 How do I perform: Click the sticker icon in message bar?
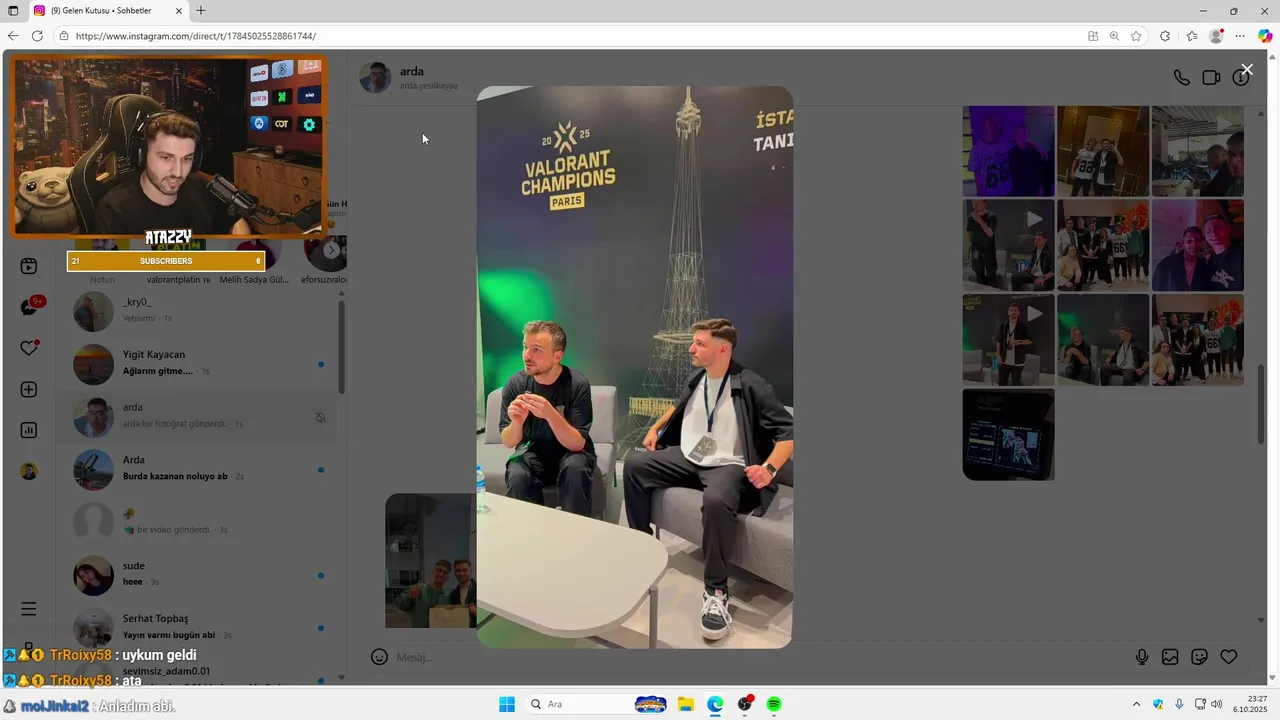[1199, 657]
